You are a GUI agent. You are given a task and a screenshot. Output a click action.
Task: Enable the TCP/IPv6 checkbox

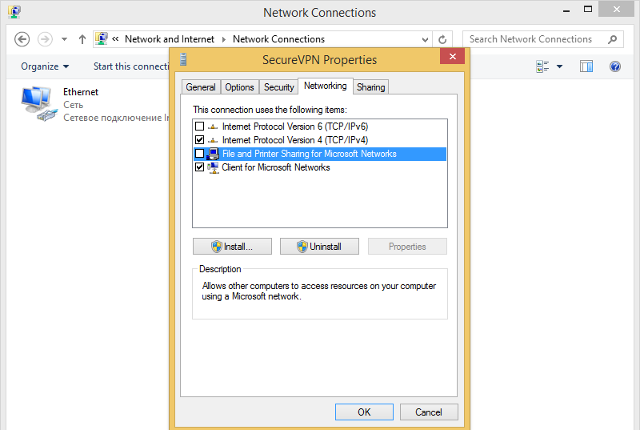[199, 126]
